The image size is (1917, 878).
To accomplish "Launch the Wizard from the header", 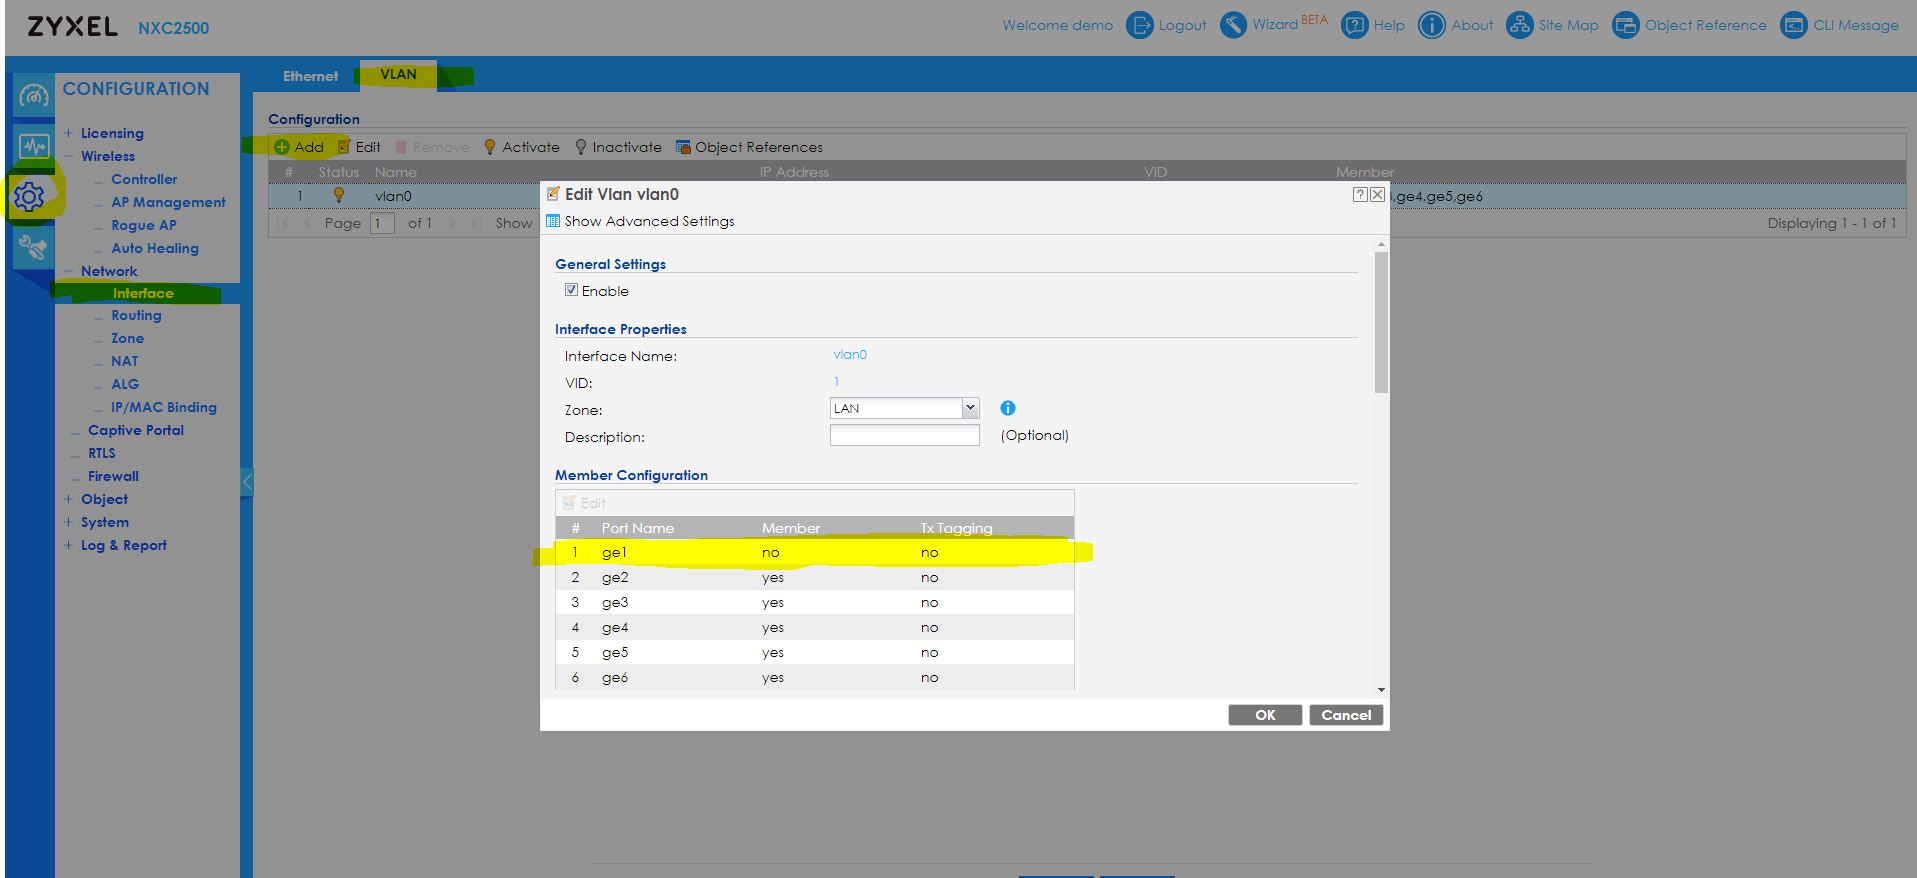I will pos(1234,25).
